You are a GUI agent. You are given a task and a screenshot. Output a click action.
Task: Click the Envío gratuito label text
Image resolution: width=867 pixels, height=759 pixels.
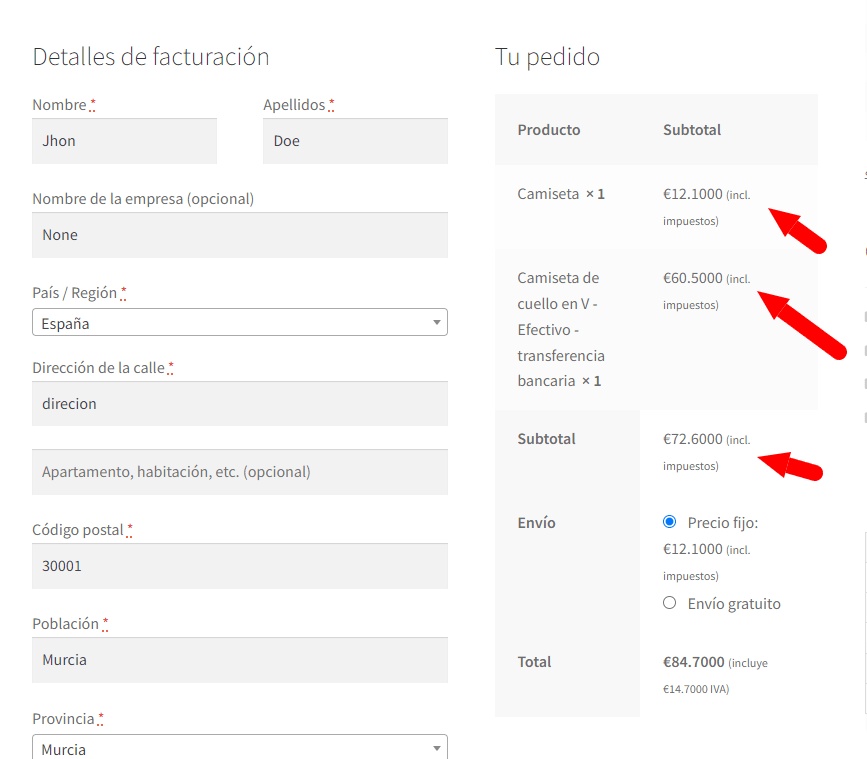tap(734, 604)
